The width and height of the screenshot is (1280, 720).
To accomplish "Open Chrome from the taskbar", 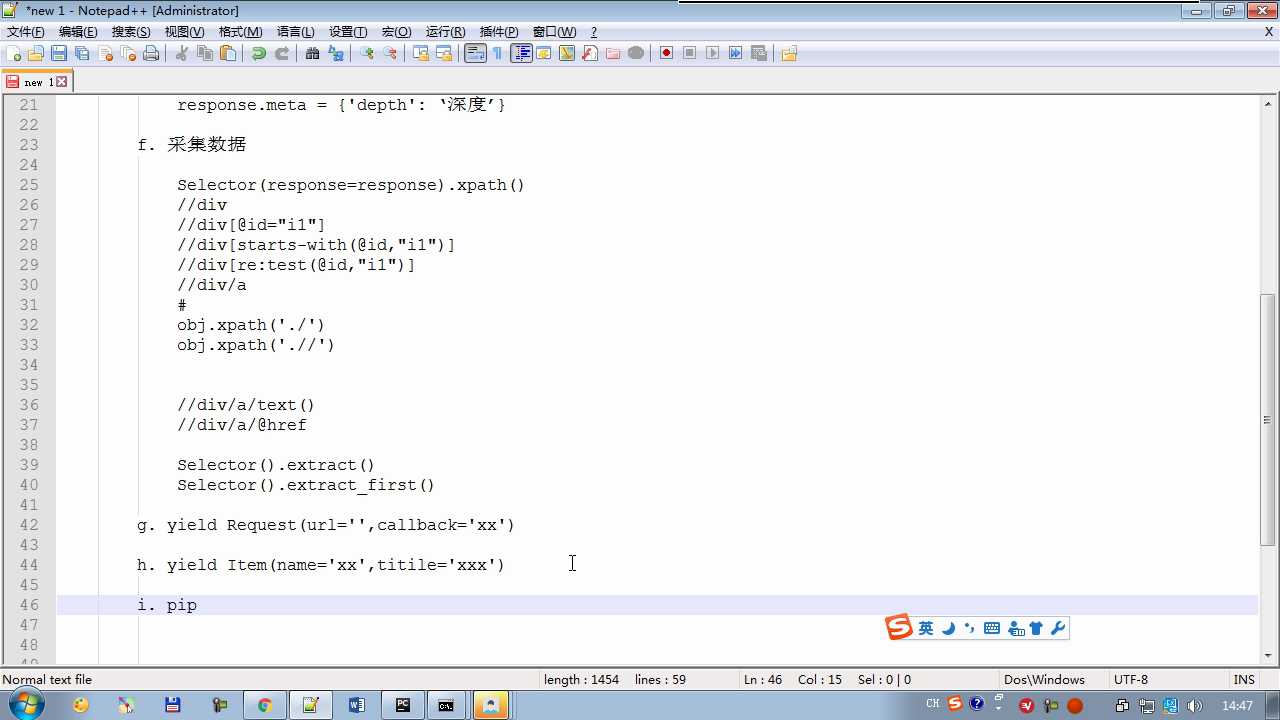I will (x=265, y=705).
